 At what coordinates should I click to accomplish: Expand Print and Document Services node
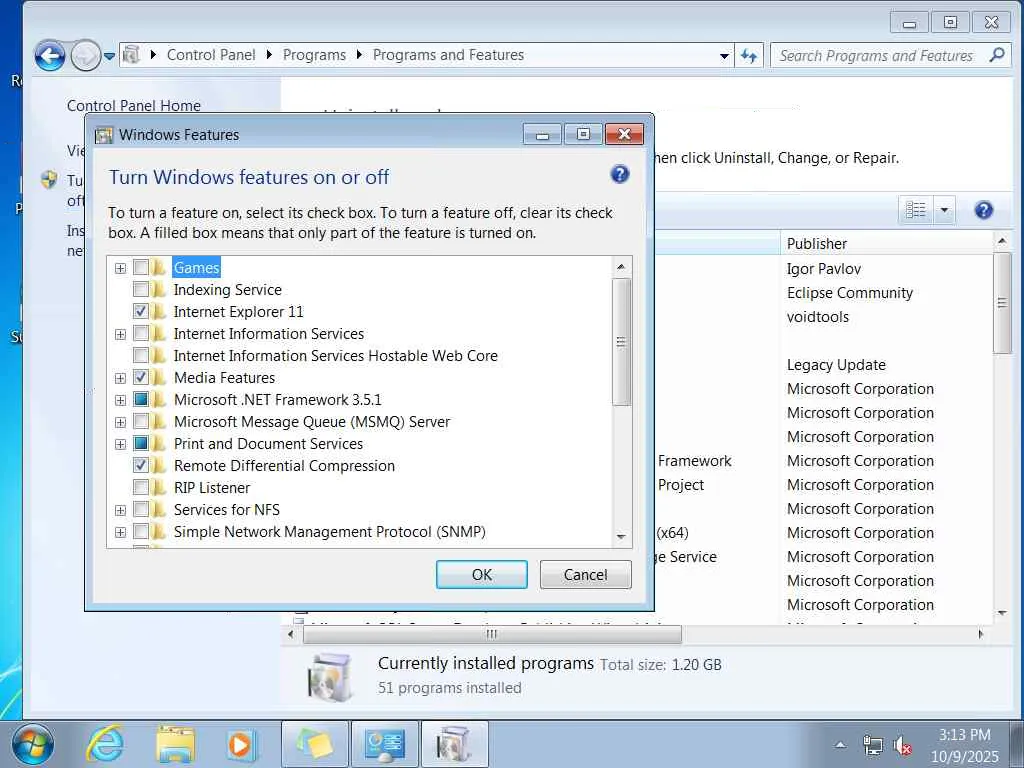(x=120, y=444)
